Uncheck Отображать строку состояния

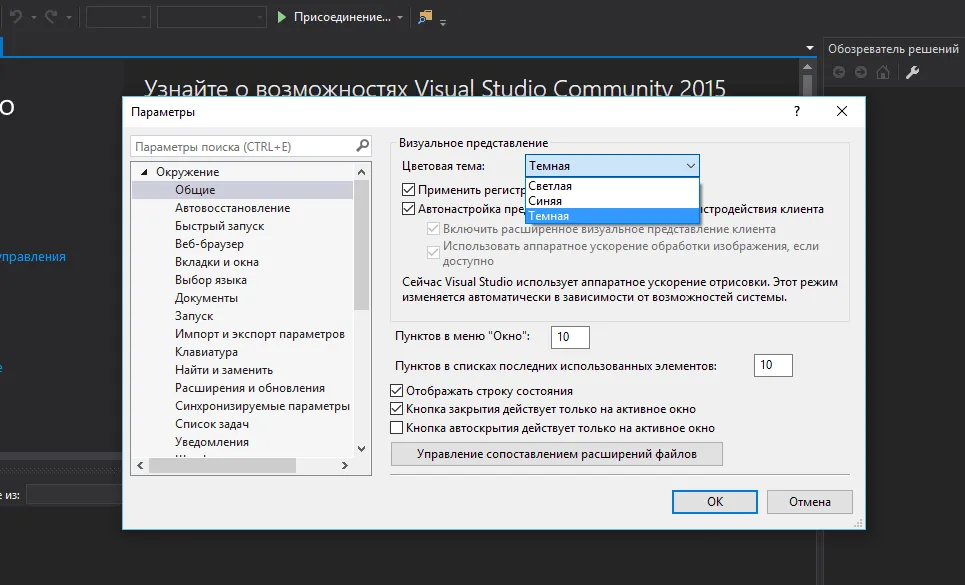(396, 391)
